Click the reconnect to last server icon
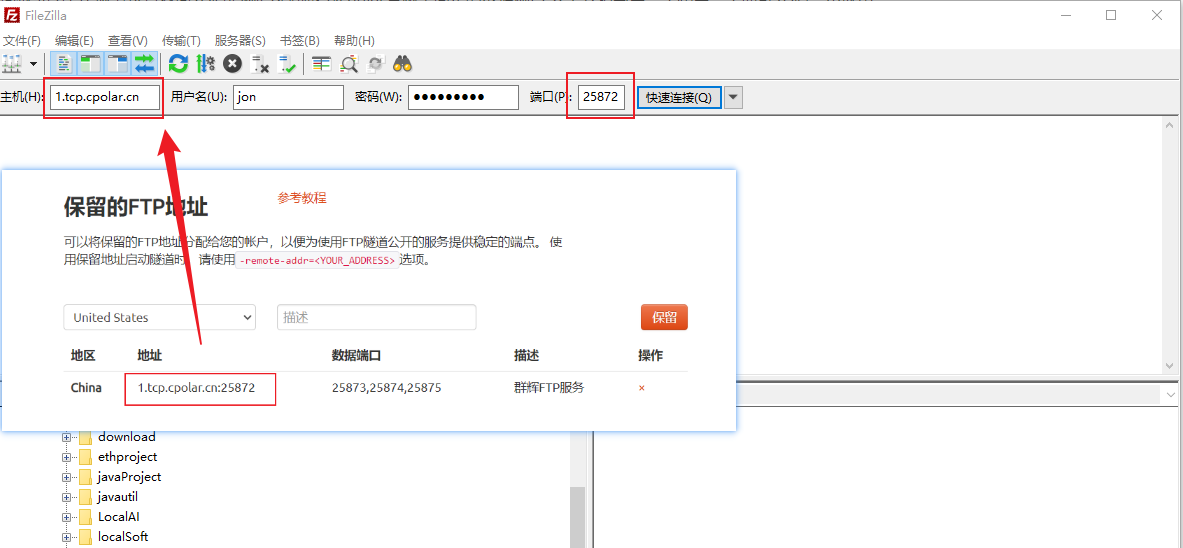The width and height of the screenshot is (1183, 548). [x=287, y=64]
